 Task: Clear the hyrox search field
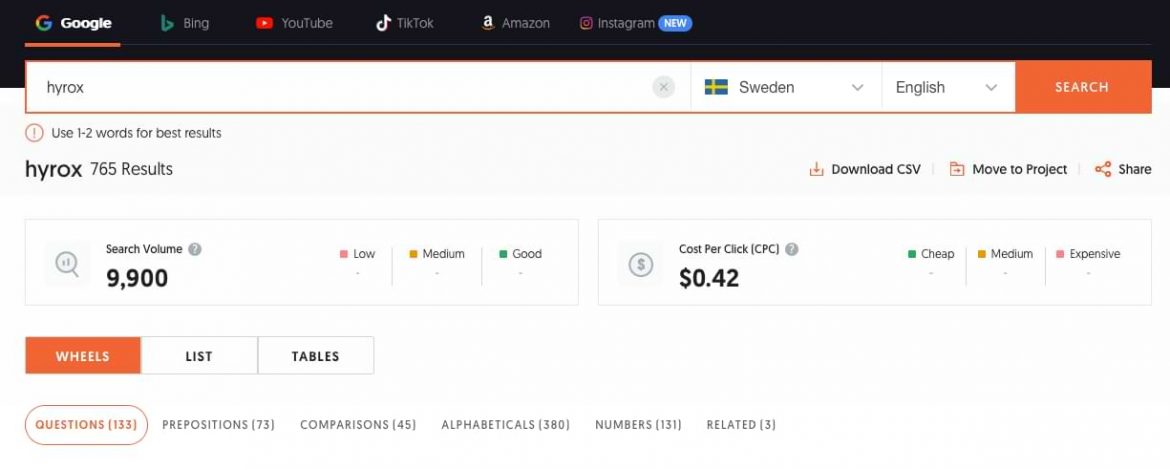[x=663, y=87]
